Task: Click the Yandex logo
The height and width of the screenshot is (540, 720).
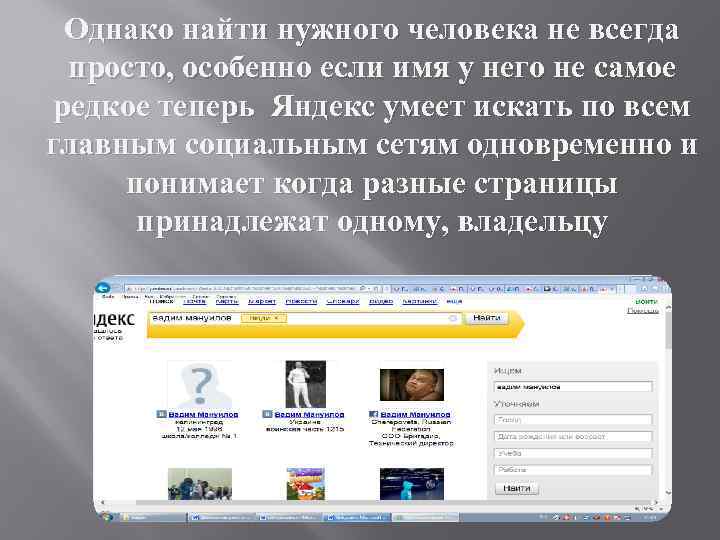Action: (114, 319)
